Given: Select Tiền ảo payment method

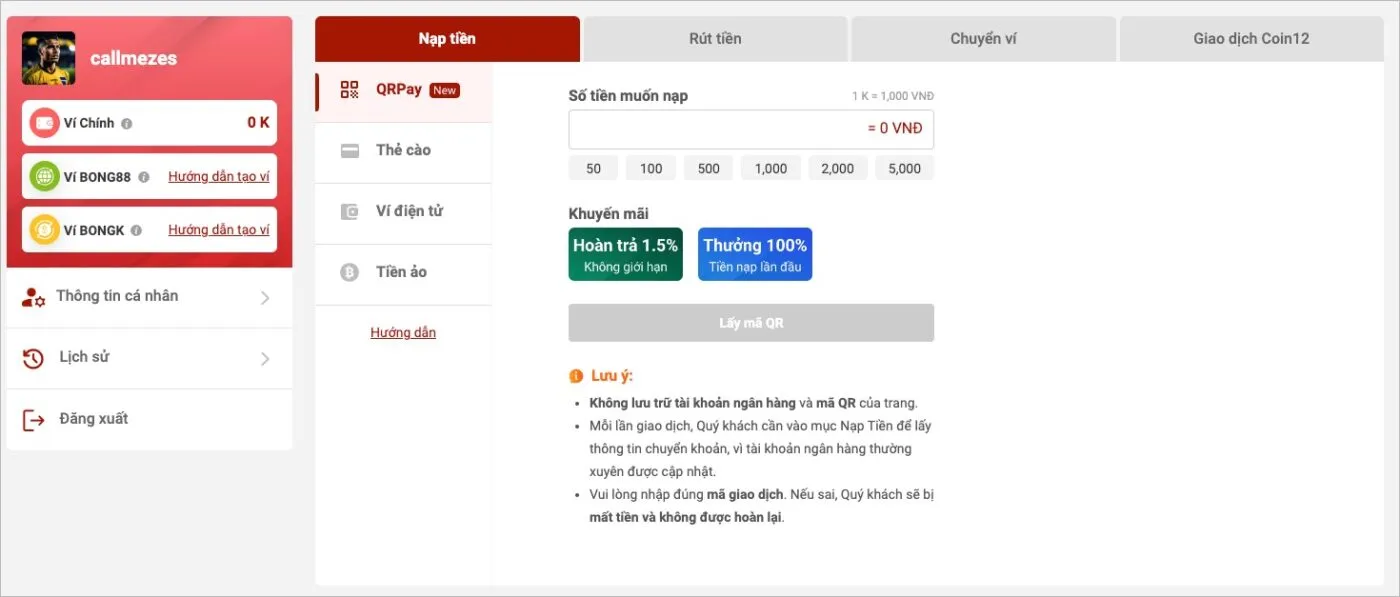Looking at the screenshot, I should (401, 272).
